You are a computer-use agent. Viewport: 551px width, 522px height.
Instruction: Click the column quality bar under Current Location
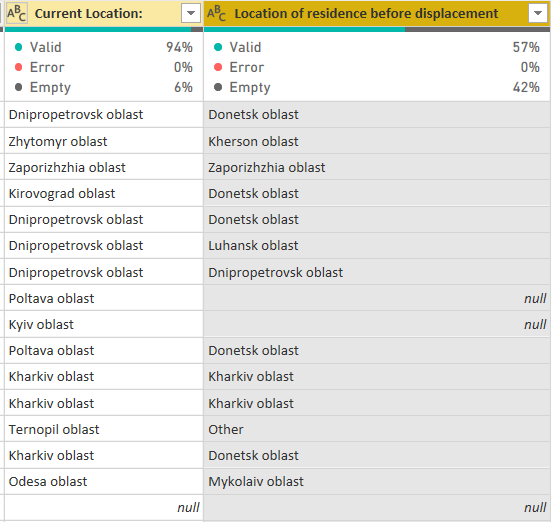[104, 30]
